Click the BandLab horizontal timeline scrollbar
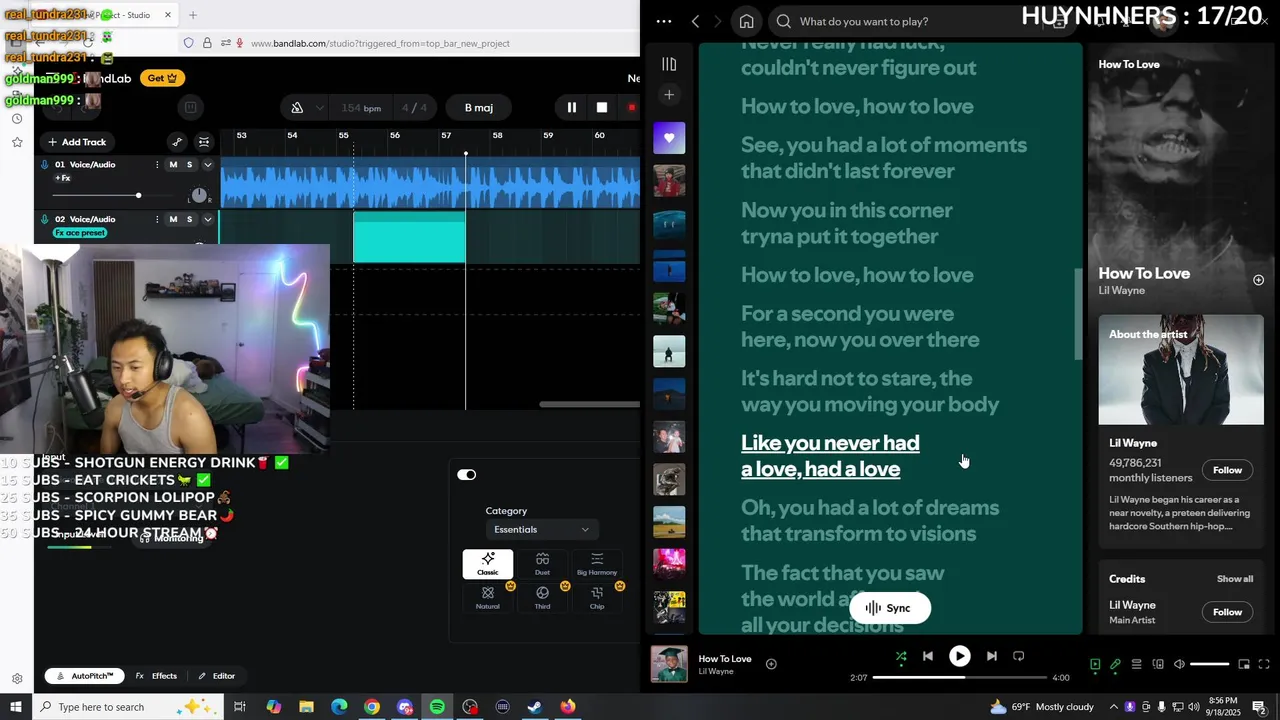 590,405
